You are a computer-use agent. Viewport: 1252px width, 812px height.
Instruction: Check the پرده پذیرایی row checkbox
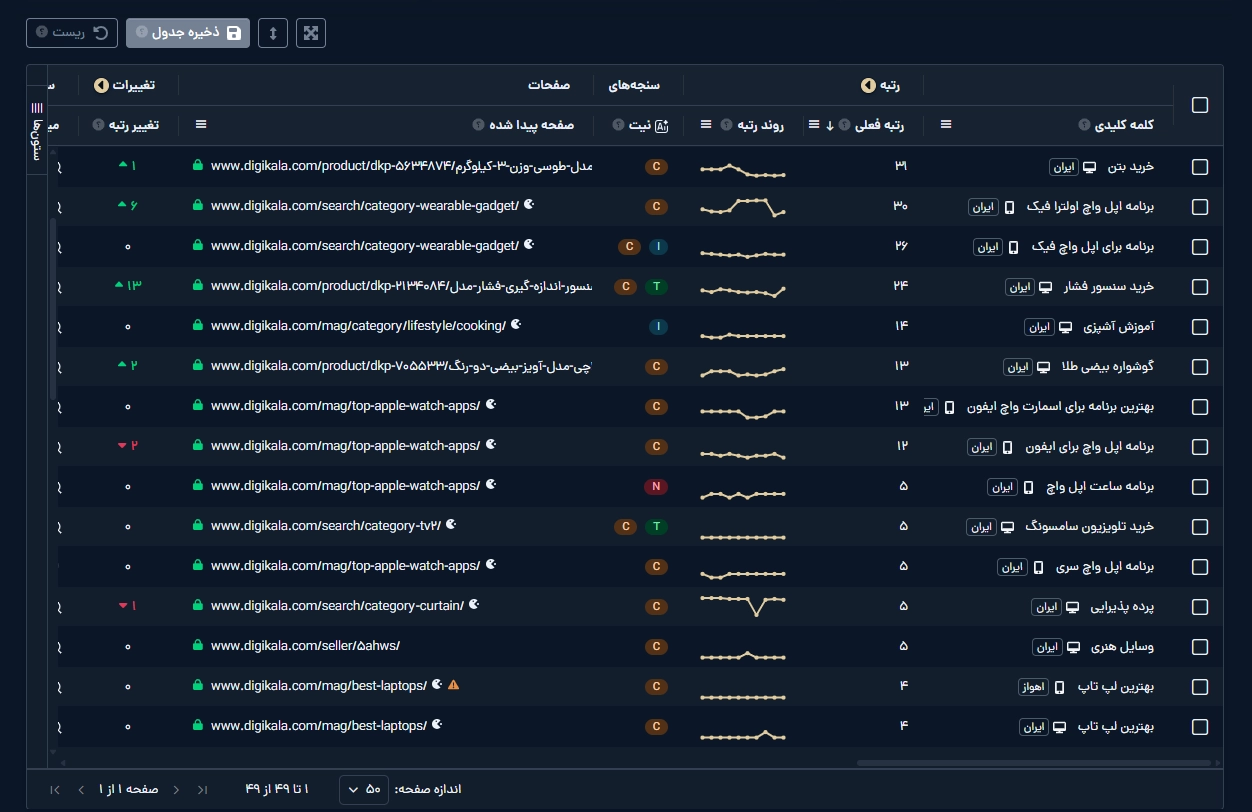(x=1200, y=607)
